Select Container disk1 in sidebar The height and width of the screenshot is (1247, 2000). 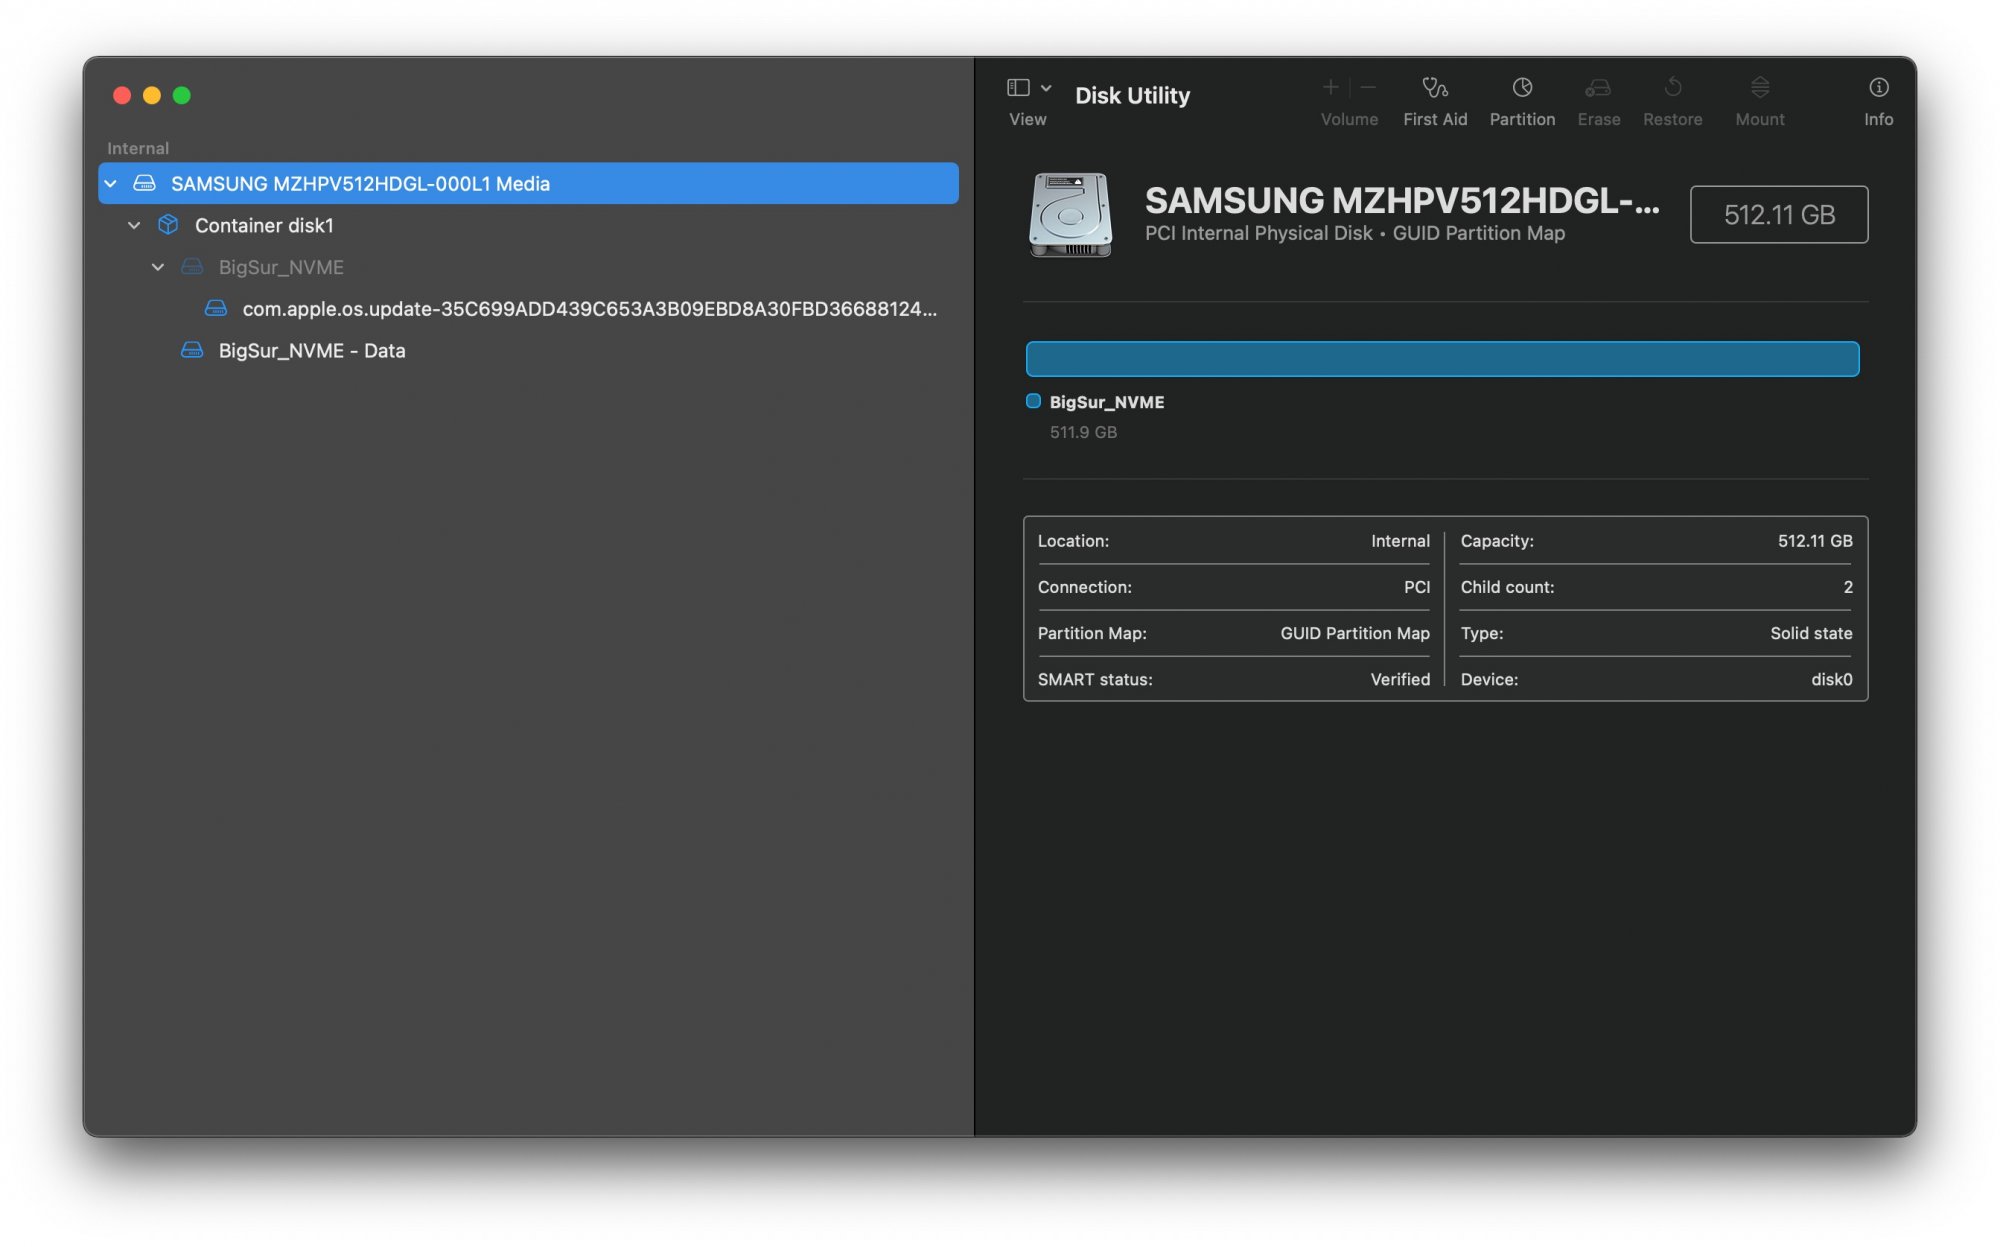(264, 226)
